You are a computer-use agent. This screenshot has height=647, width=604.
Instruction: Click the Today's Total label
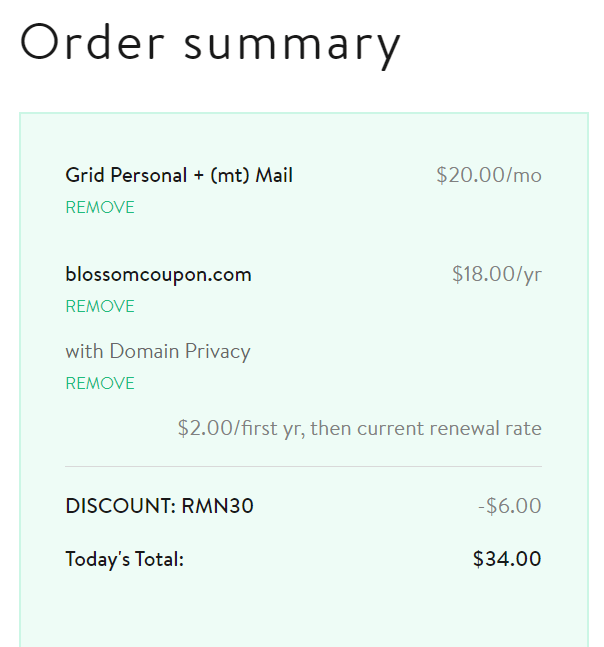(x=125, y=560)
